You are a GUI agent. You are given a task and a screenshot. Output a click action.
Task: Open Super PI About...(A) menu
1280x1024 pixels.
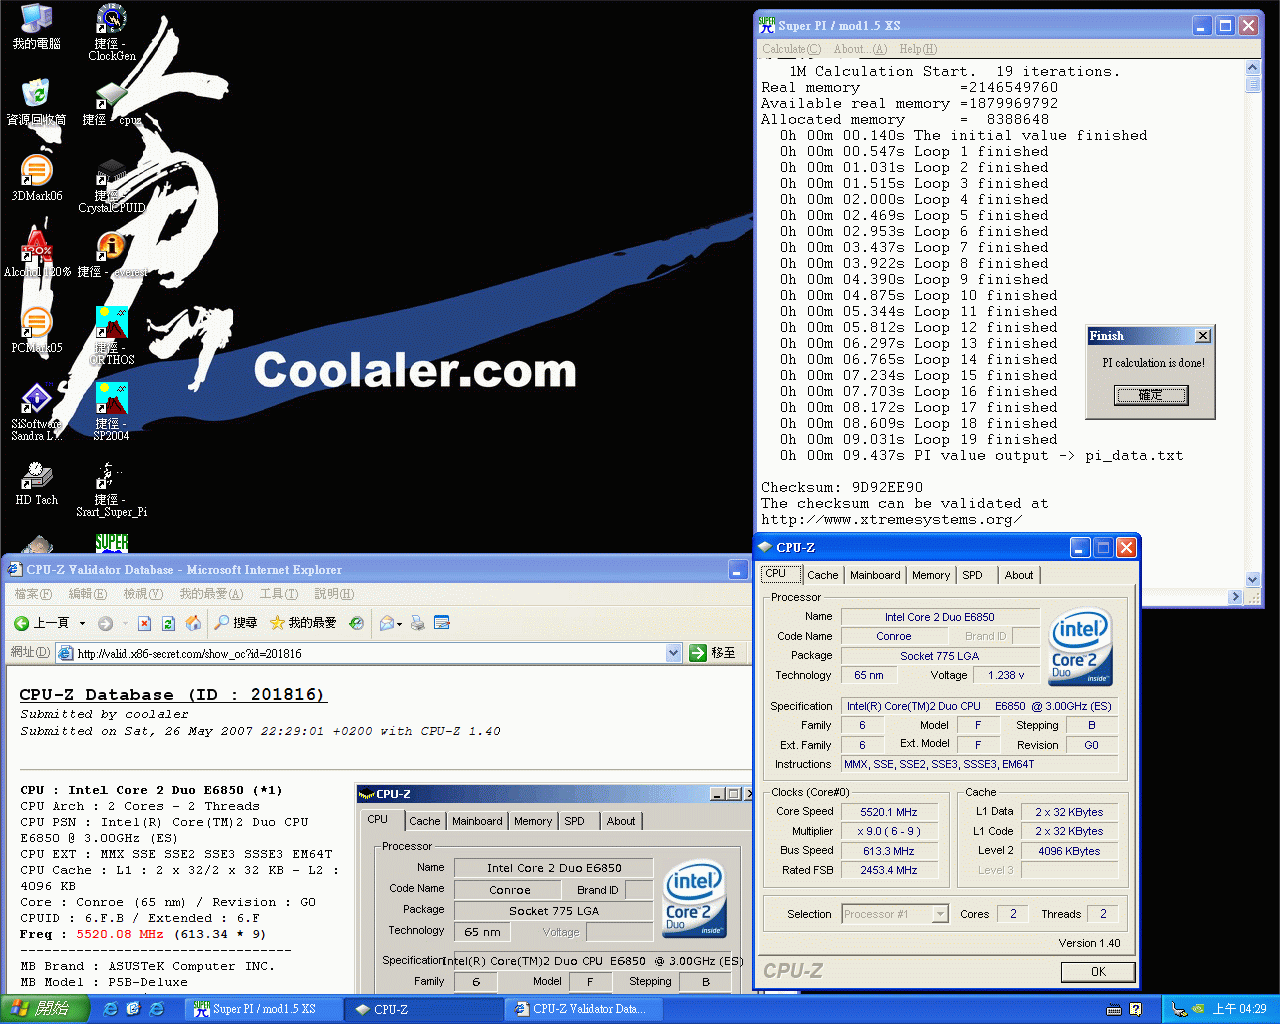(860, 49)
